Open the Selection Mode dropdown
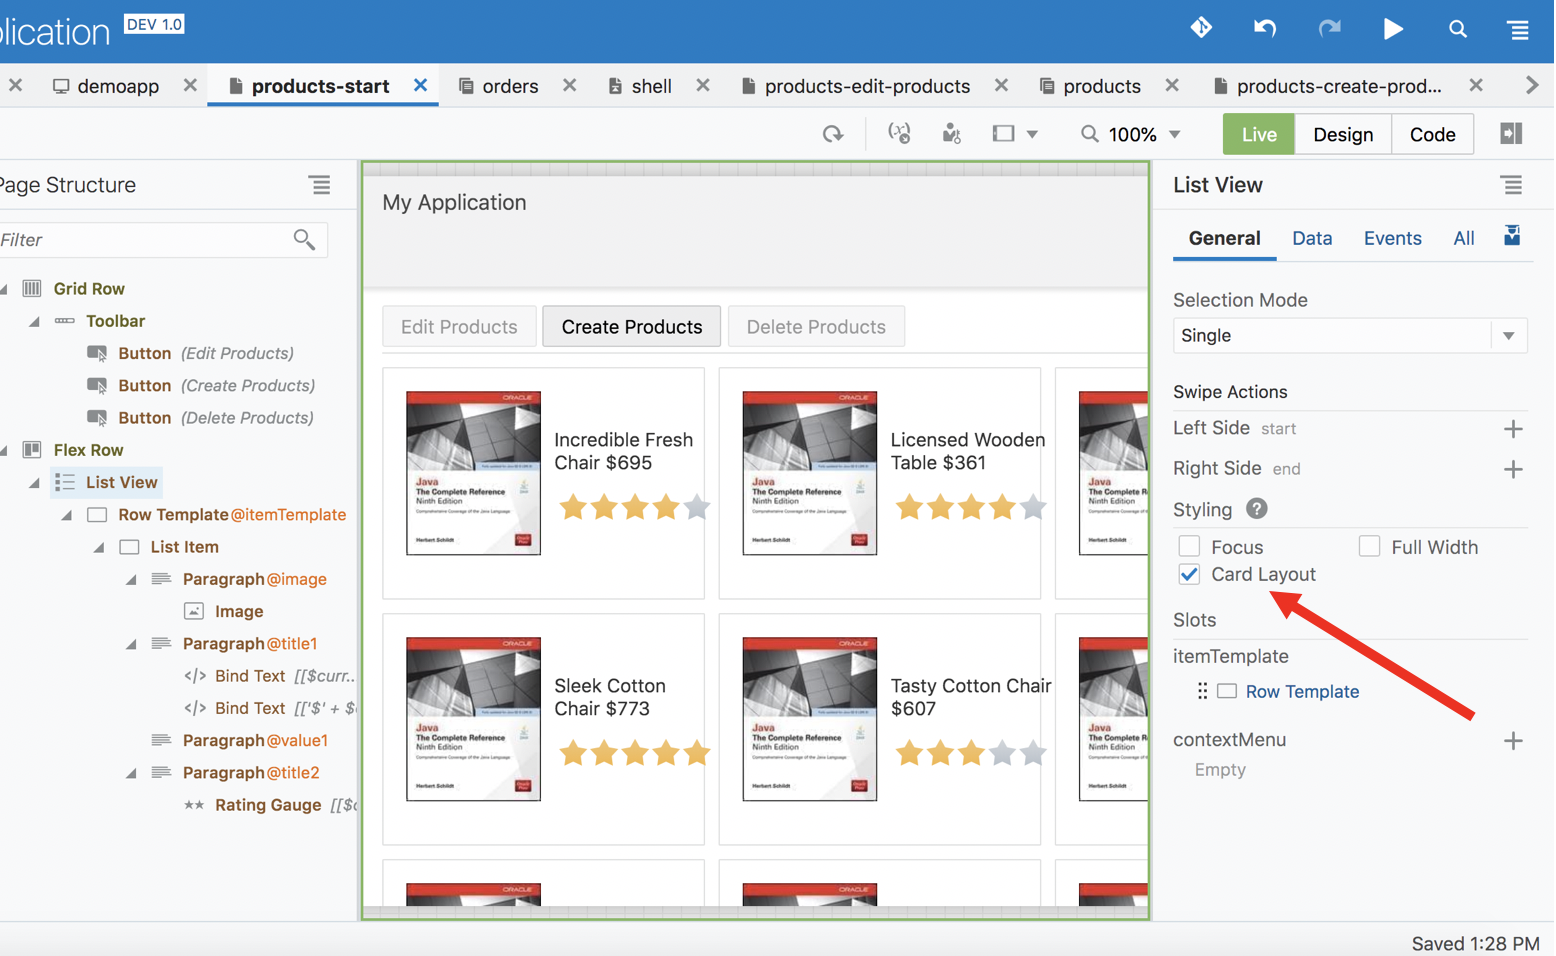 point(1349,336)
